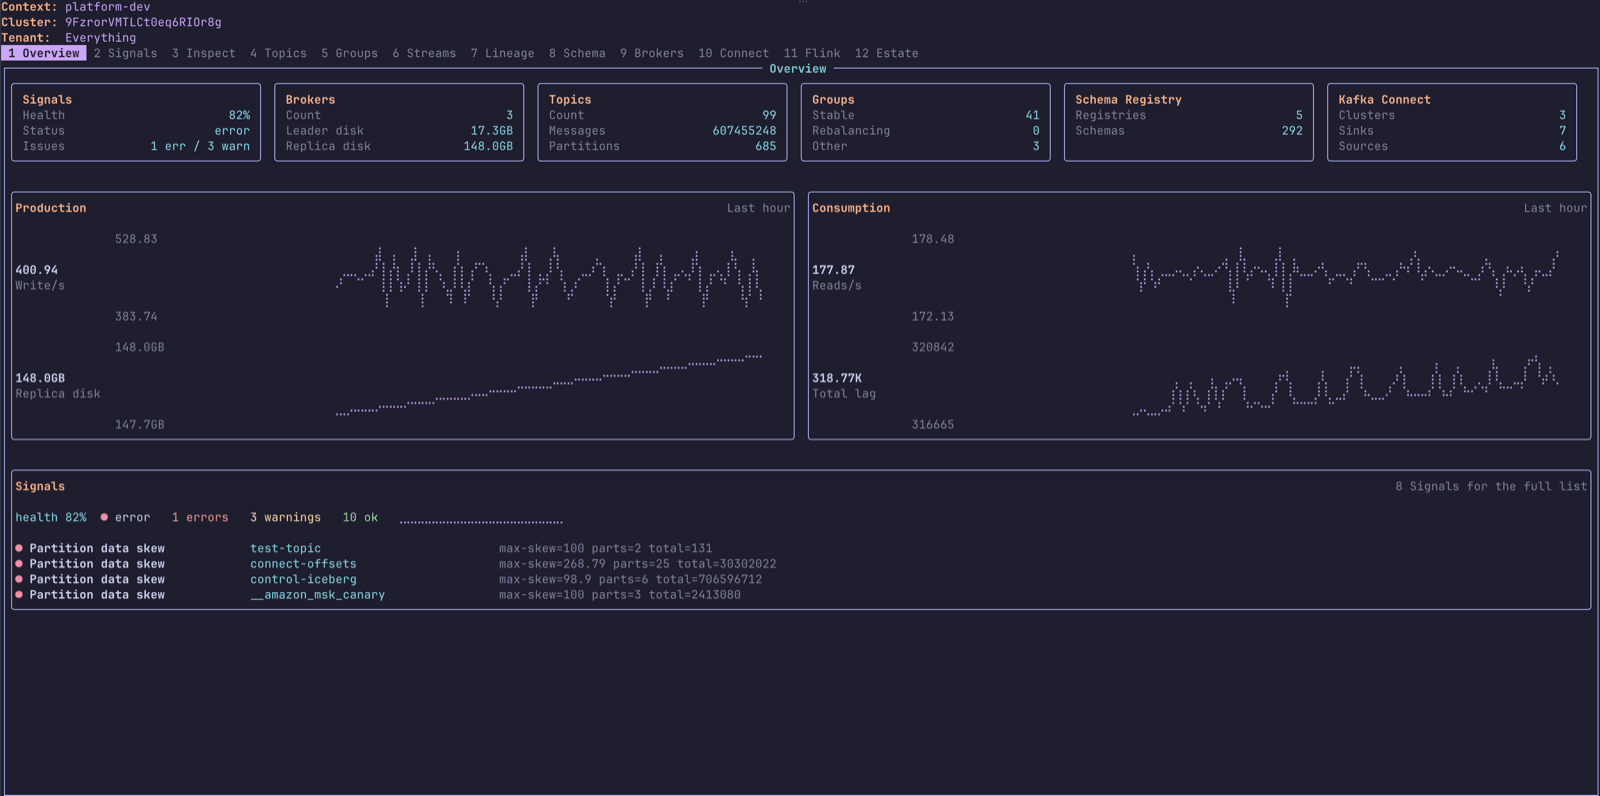Click the Consumption panel title

(x=851, y=208)
